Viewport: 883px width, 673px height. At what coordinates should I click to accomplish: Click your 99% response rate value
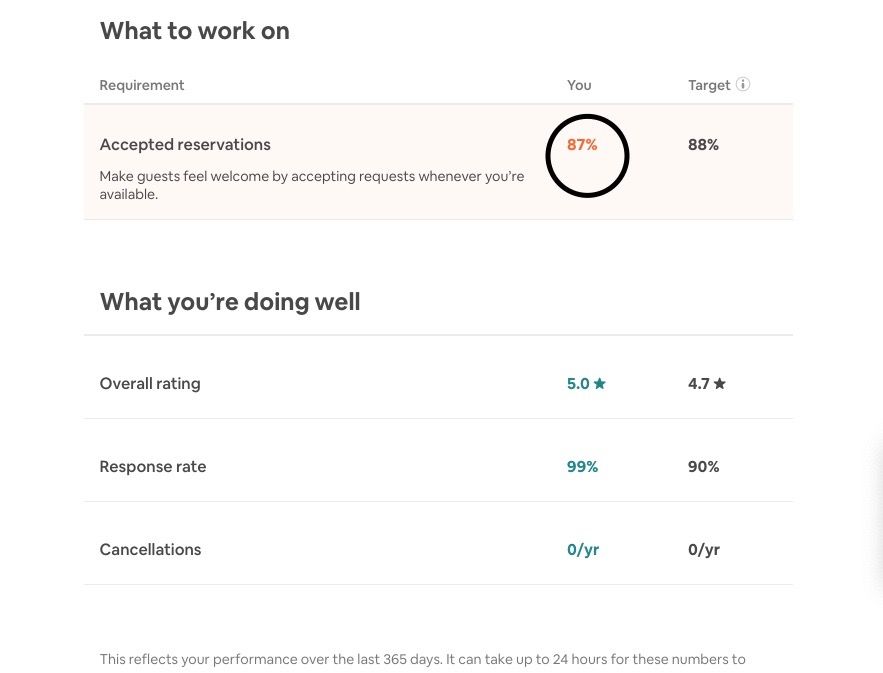pos(582,467)
